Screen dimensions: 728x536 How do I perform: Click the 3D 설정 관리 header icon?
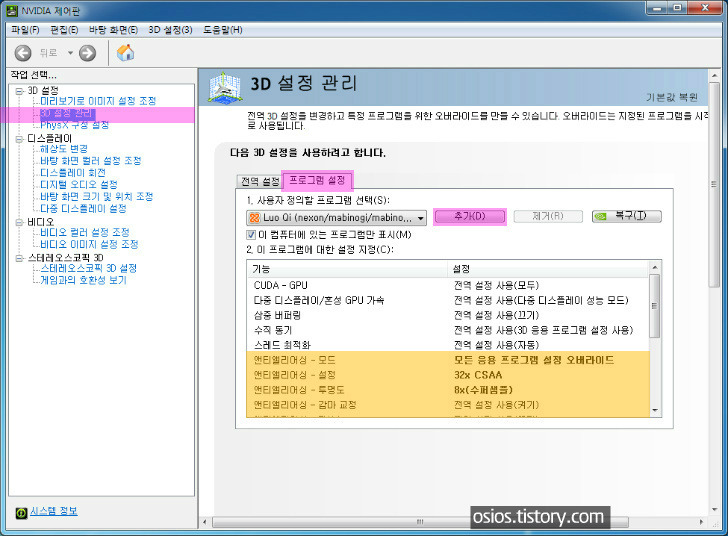point(225,87)
